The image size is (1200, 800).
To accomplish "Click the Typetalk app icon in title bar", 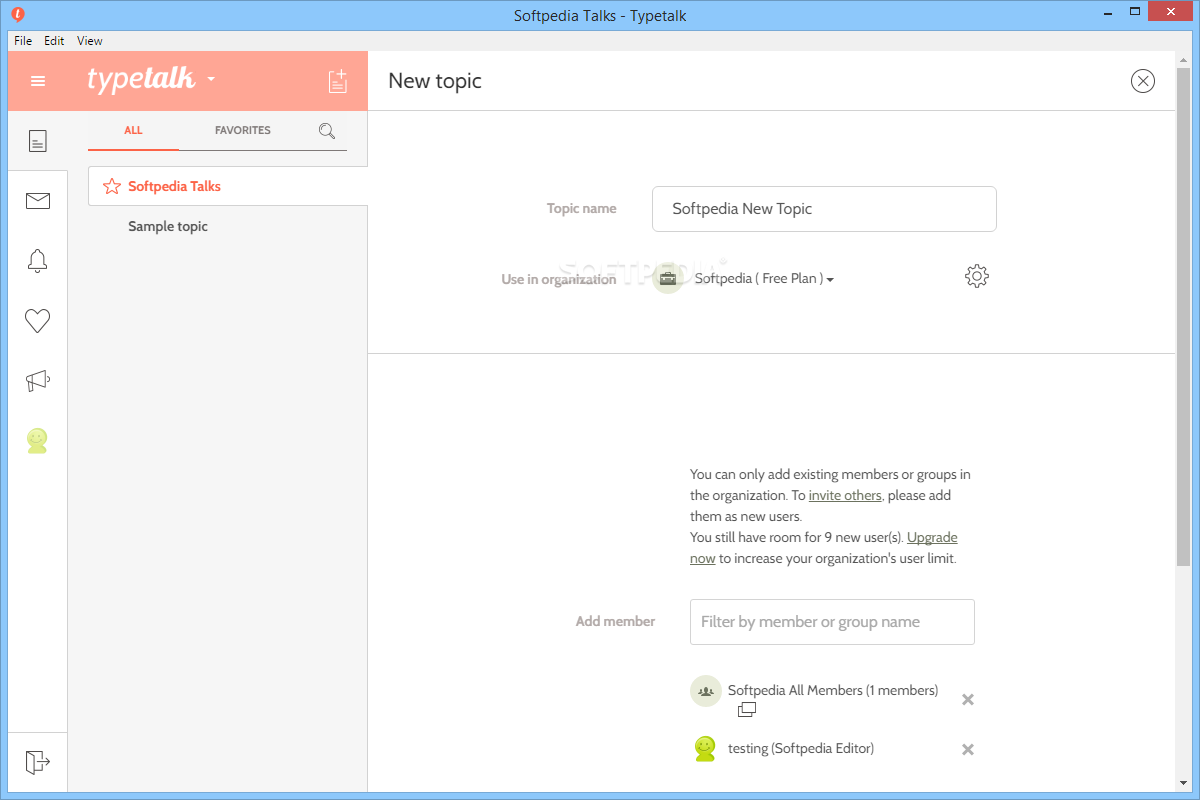I will 19,15.
